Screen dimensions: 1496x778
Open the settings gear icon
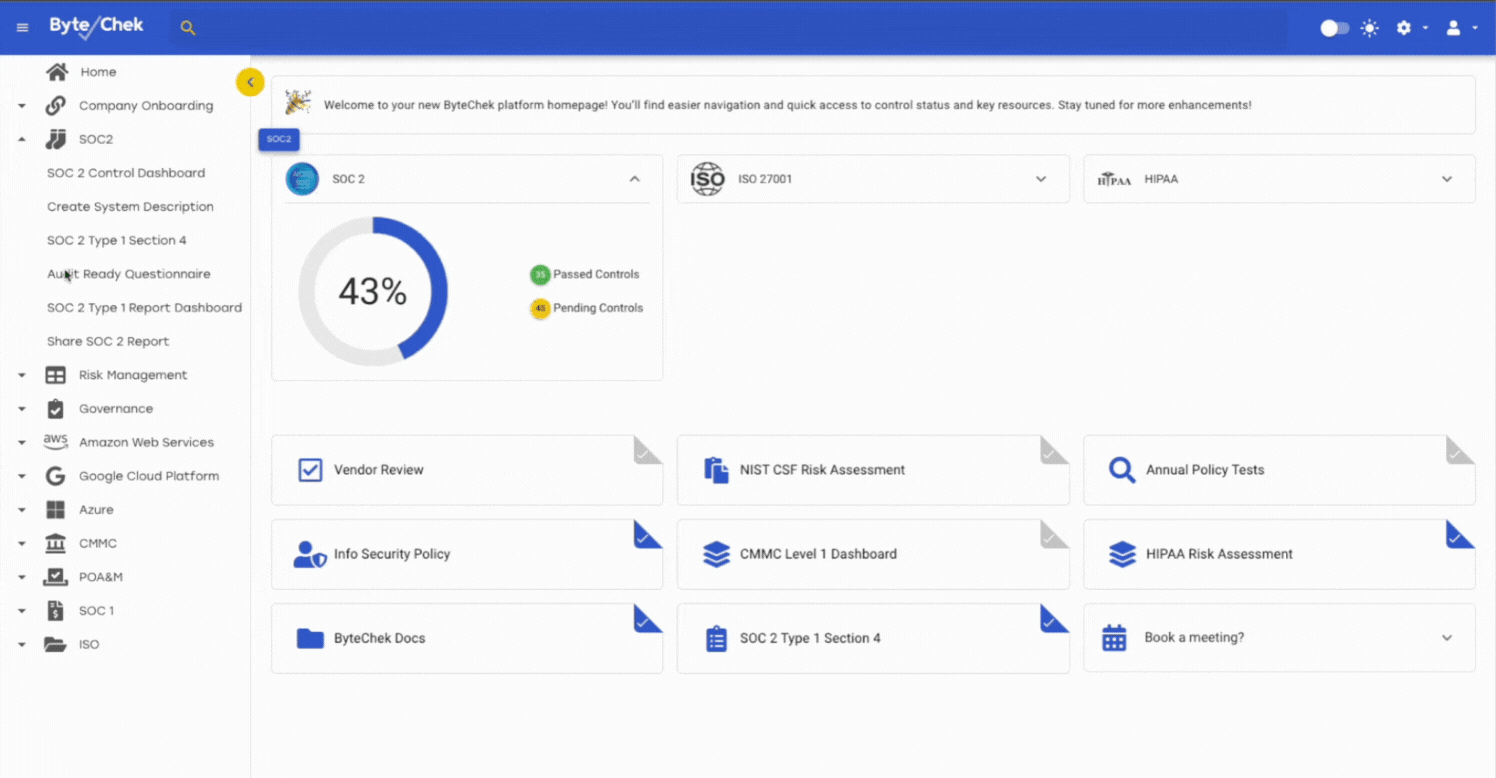pos(1404,28)
